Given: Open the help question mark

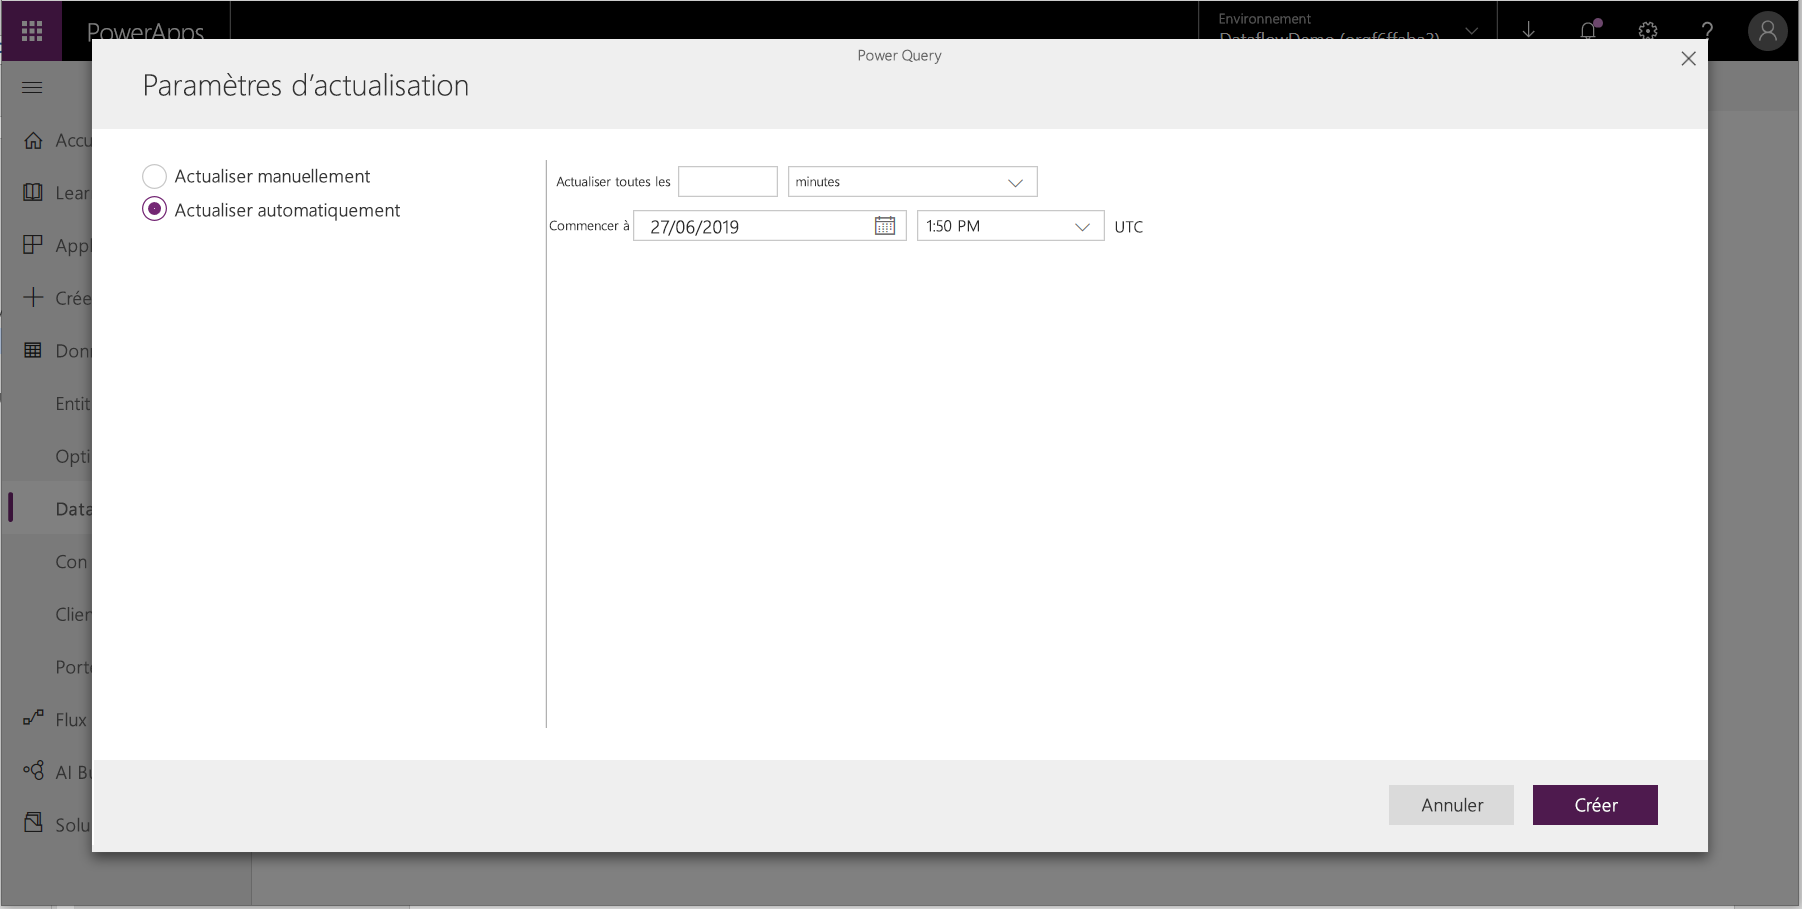Looking at the screenshot, I should click(1708, 31).
